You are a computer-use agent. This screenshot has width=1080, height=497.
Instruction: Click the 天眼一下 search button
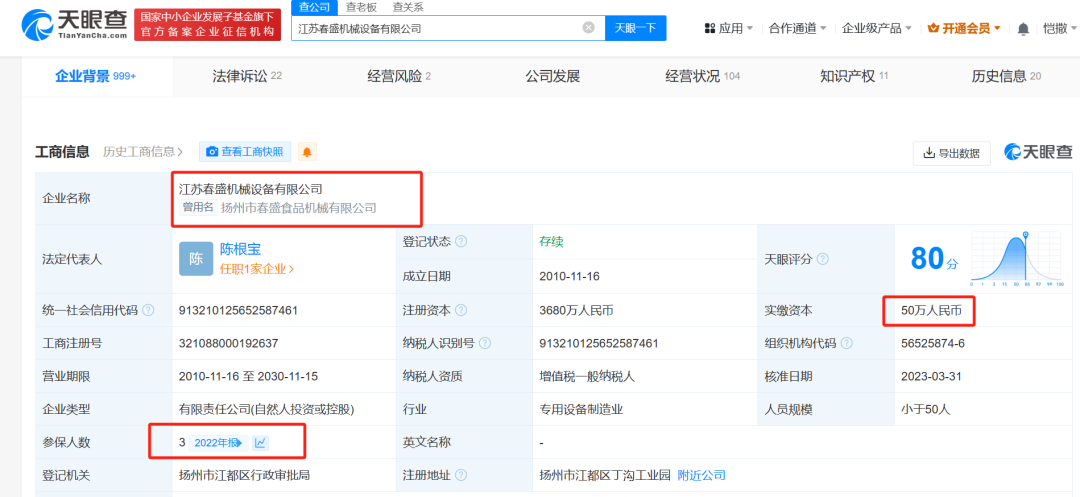(x=635, y=28)
